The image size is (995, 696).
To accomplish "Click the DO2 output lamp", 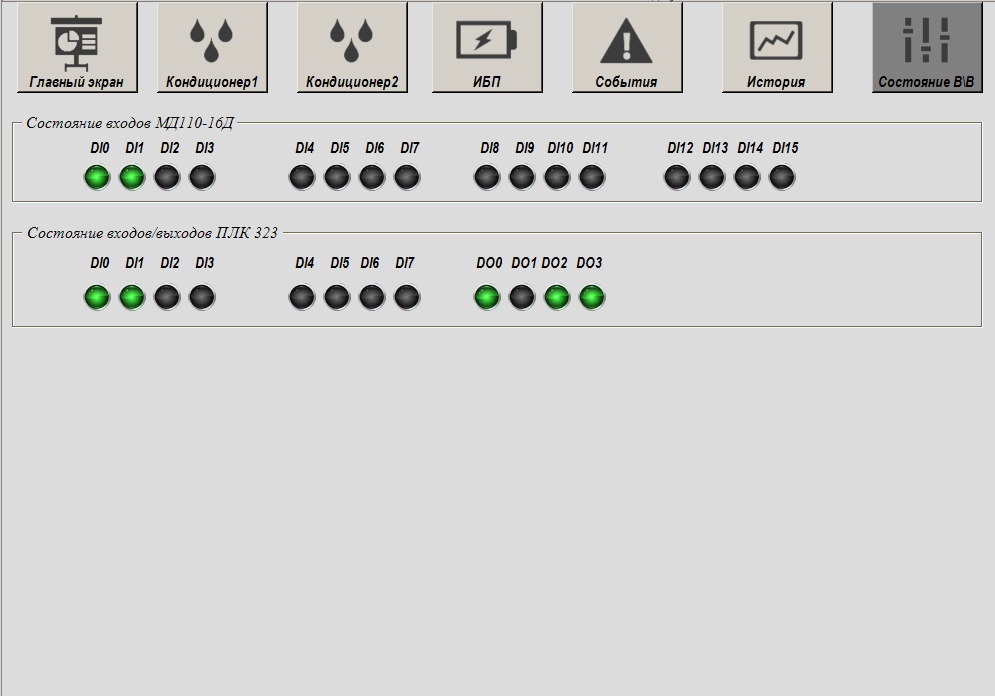I will point(557,298).
